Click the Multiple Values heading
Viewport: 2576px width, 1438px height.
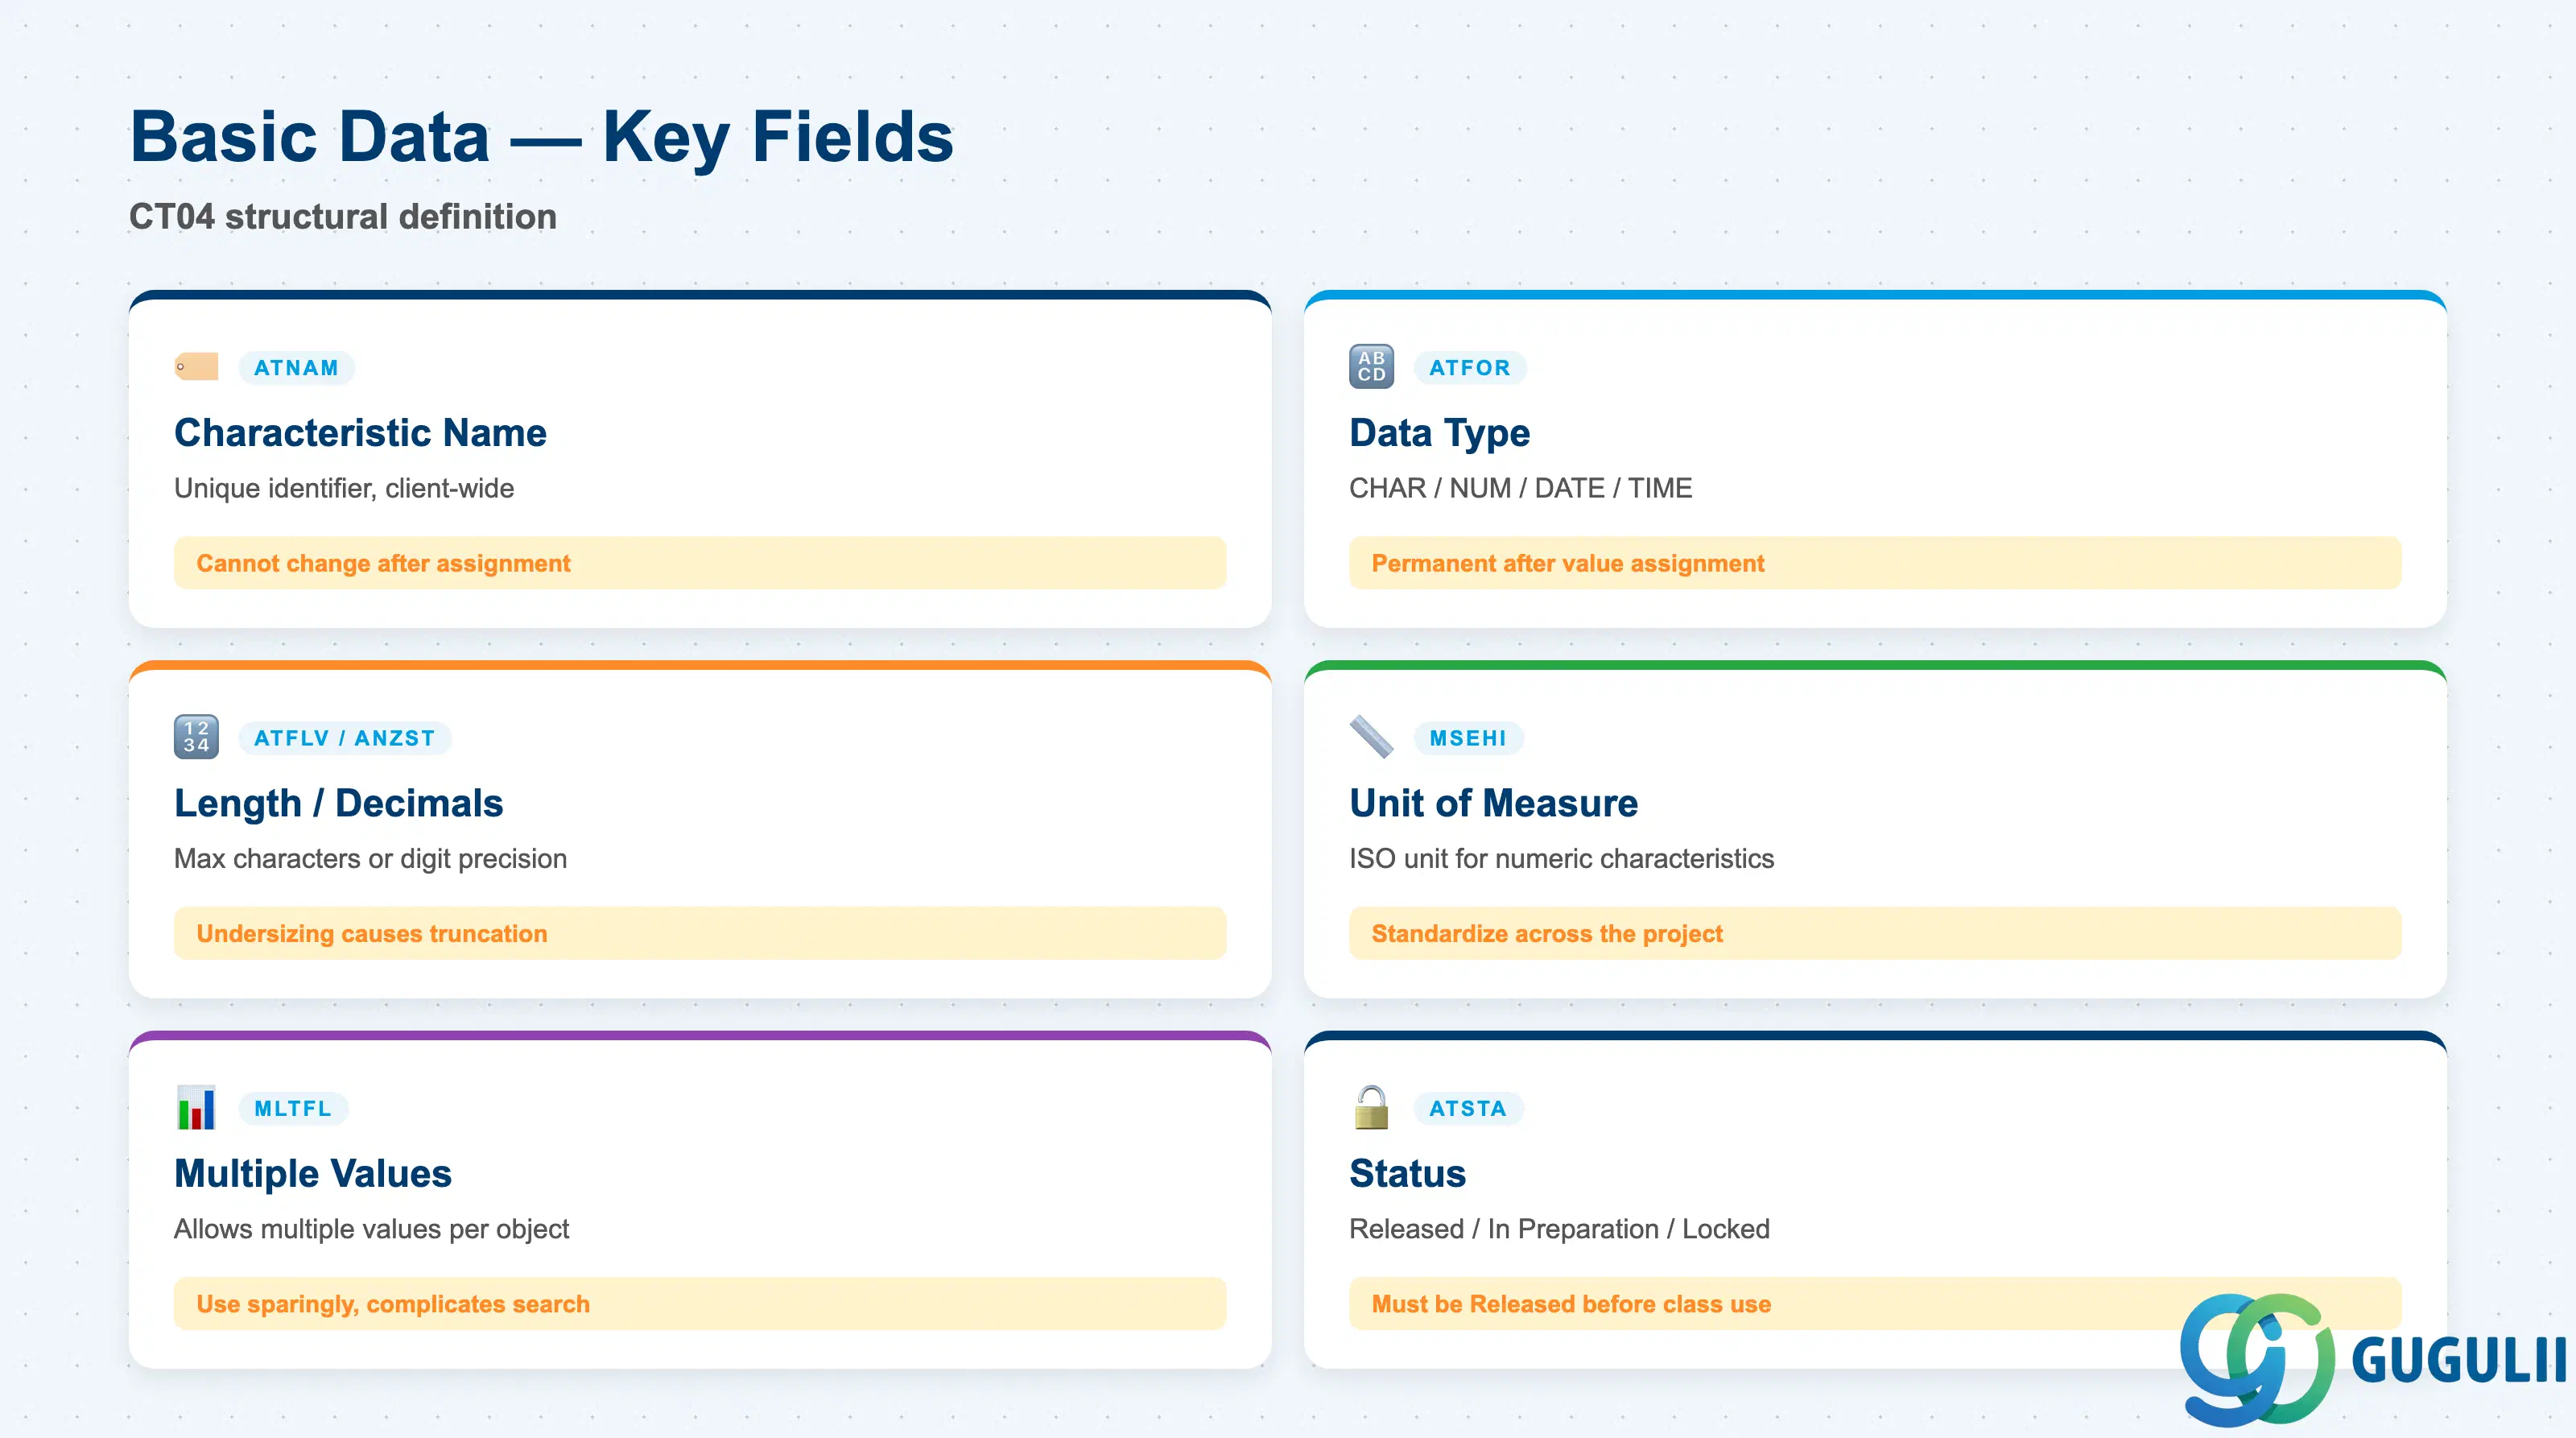pos(313,1173)
